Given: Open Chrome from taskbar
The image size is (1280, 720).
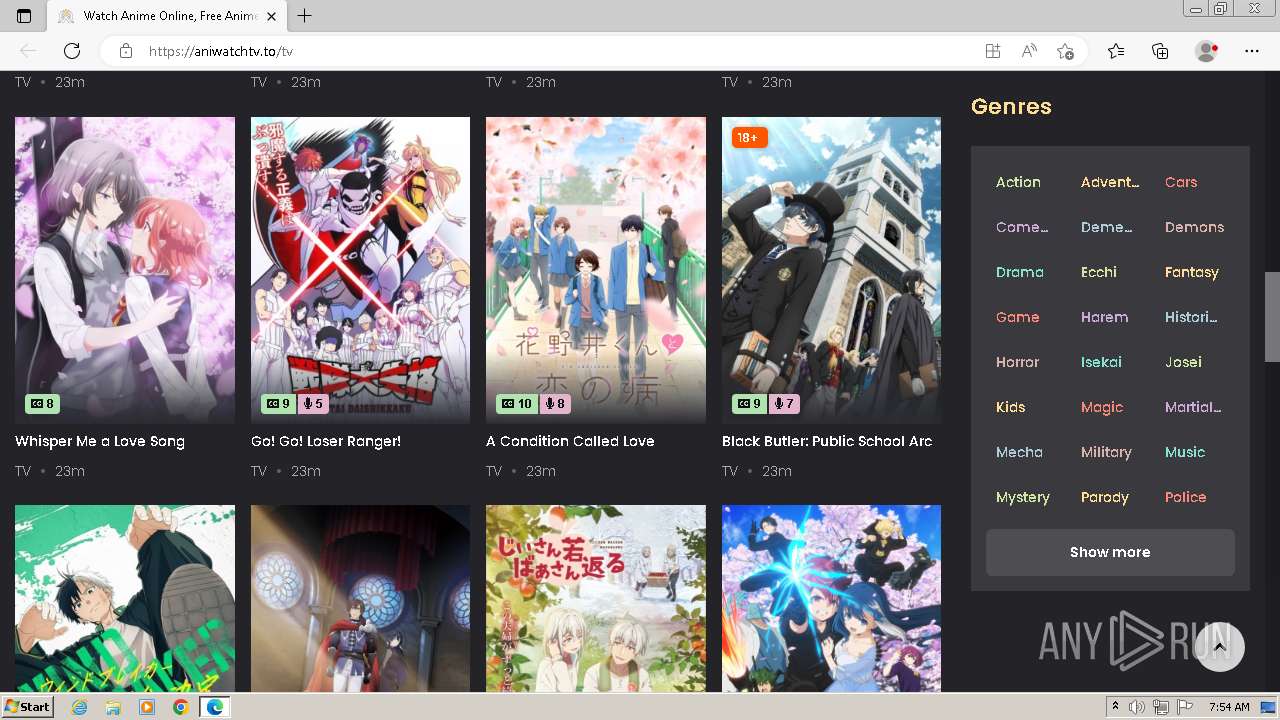Looking at the screenshot, I should 180,707.
